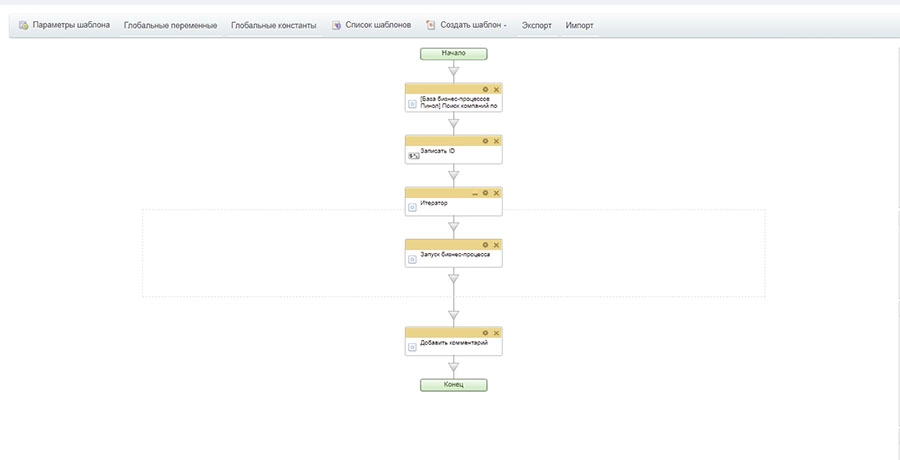Screen dimensions: 900x460
Task: Click Импорт in the toolbar
Action: (x=579, y=25)
